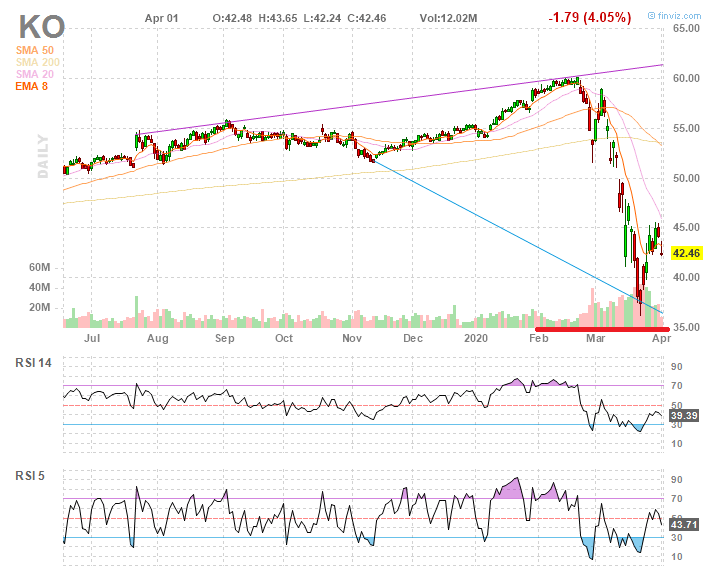This screenshot has height=581, width=727.
Task: Click the Sep month label
Action: 224,338
